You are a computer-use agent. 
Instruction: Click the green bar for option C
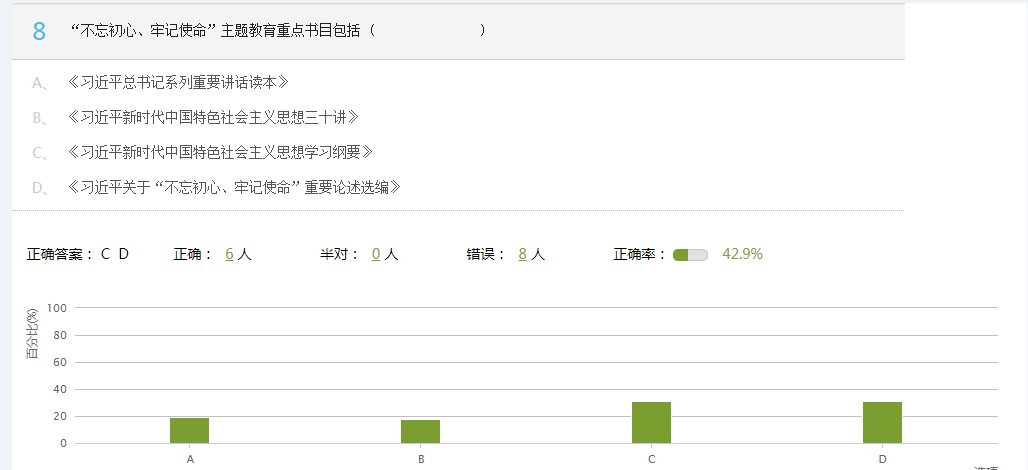[x=651, y=422]
